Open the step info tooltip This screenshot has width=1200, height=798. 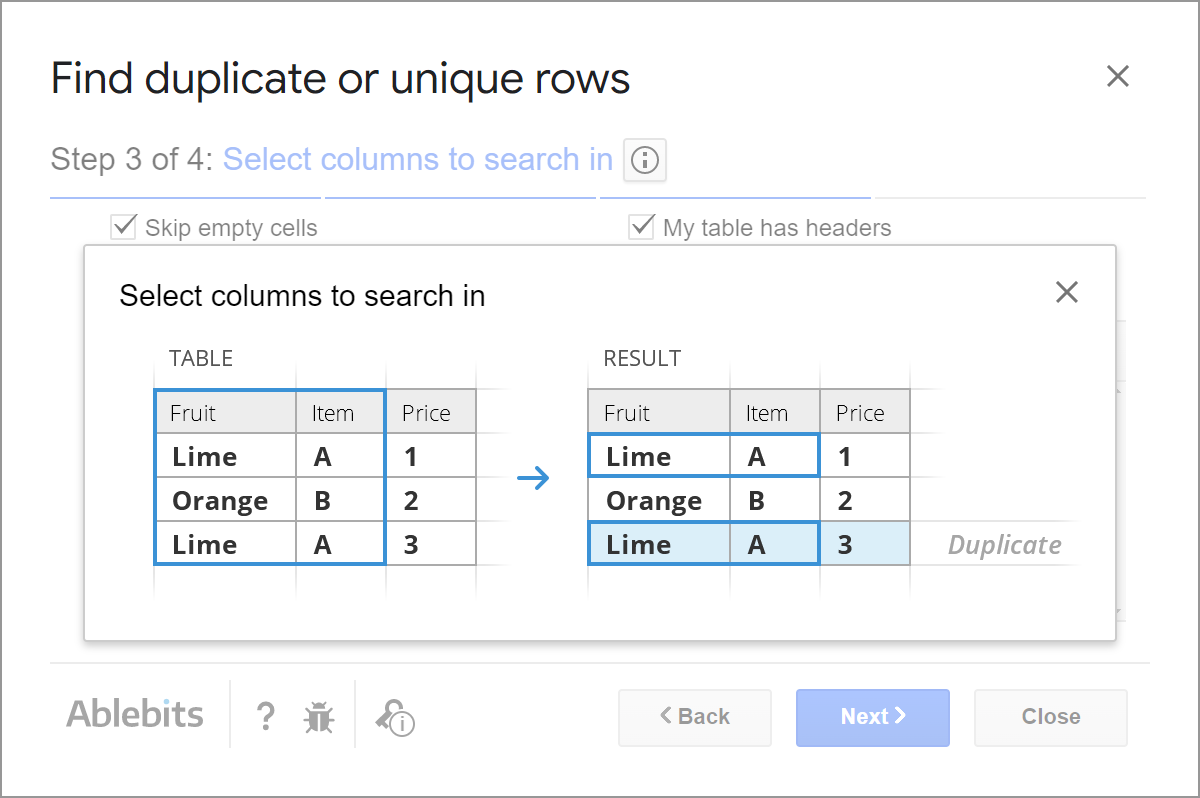[644, 160]
